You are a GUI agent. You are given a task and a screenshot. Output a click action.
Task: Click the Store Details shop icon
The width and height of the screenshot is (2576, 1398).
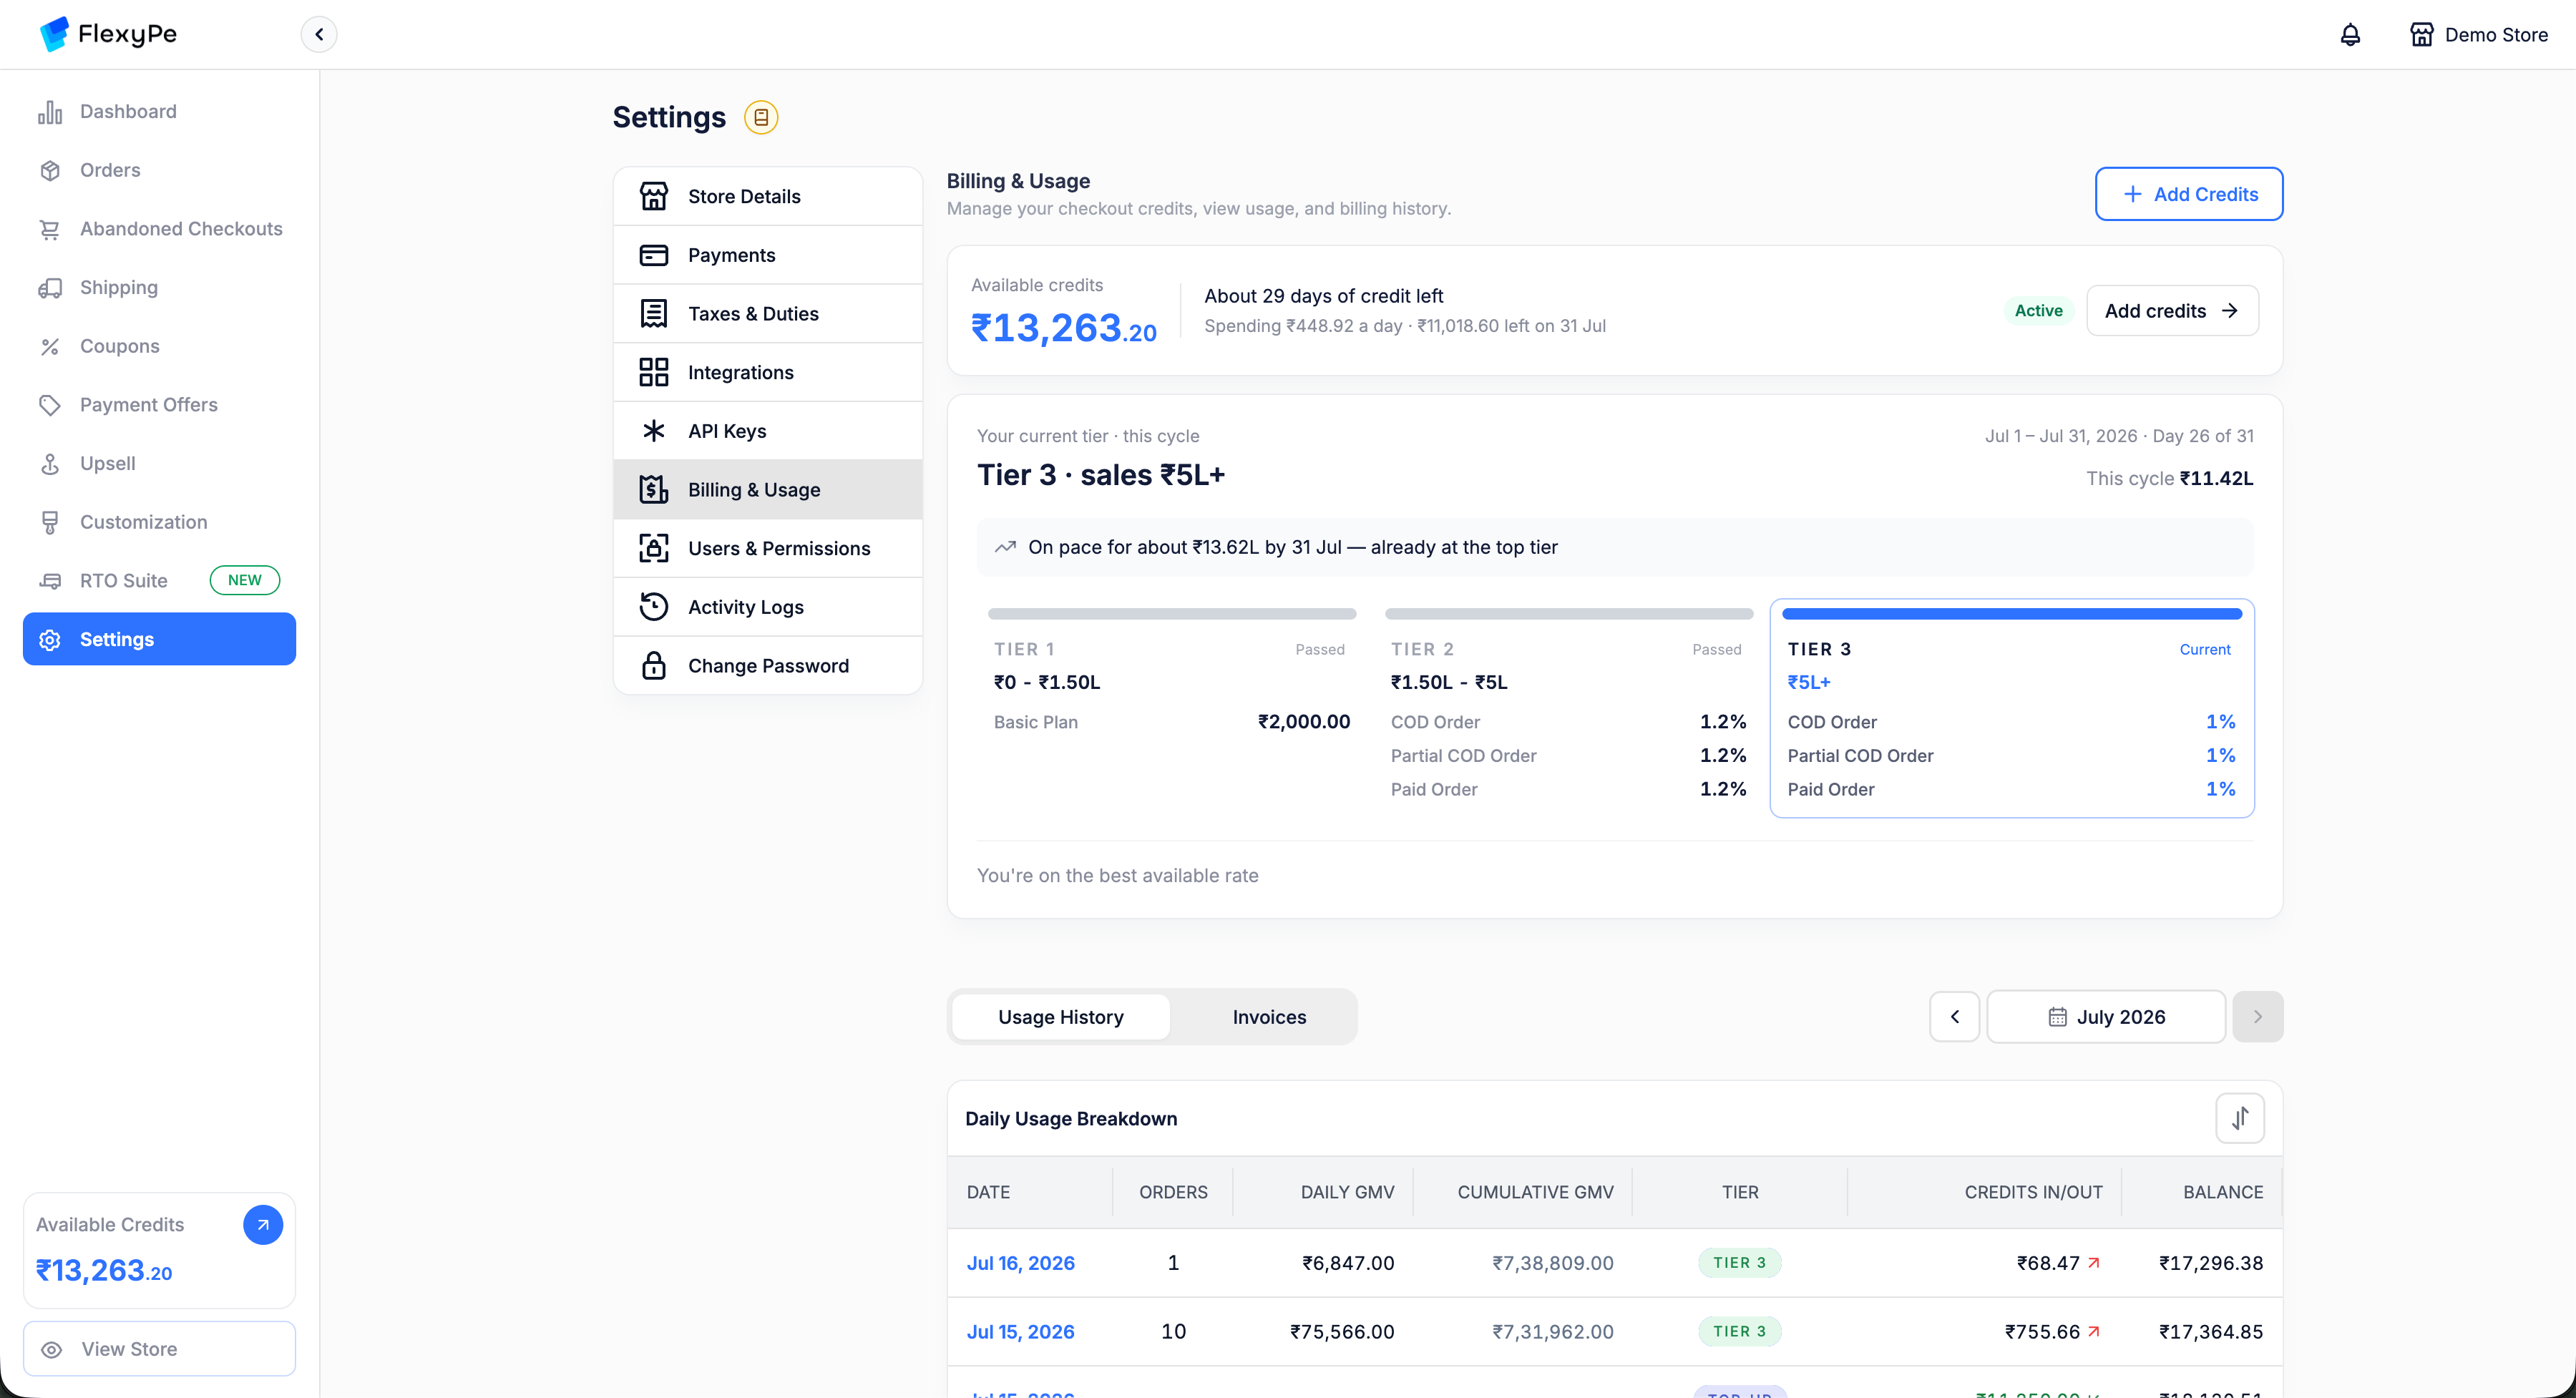(x=654, y=197)
